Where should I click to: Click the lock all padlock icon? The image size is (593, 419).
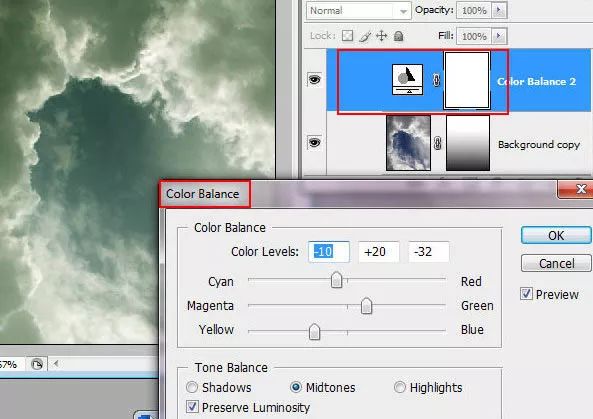pos(398,36)
